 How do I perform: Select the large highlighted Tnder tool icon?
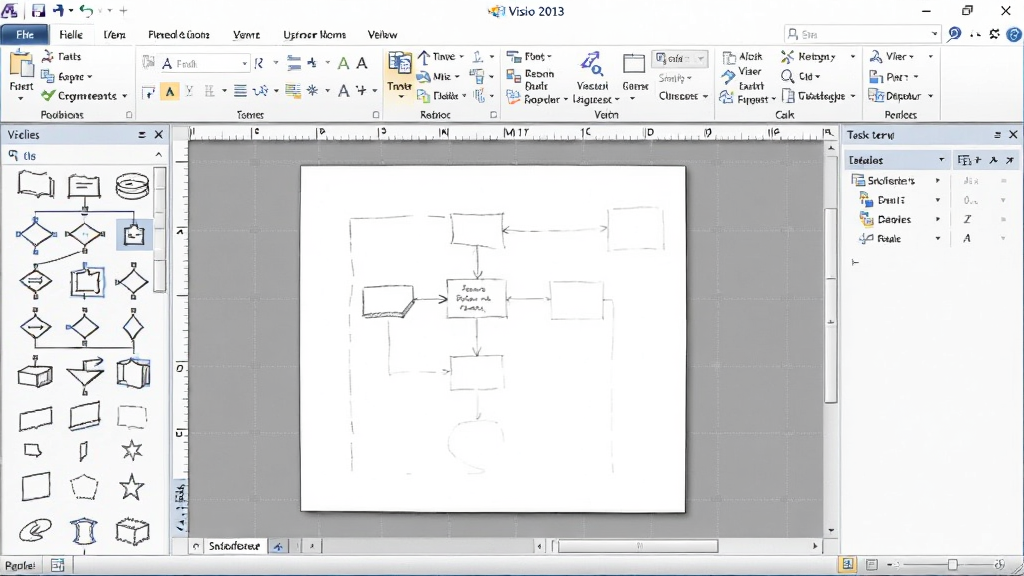click(x=399, y=64)
